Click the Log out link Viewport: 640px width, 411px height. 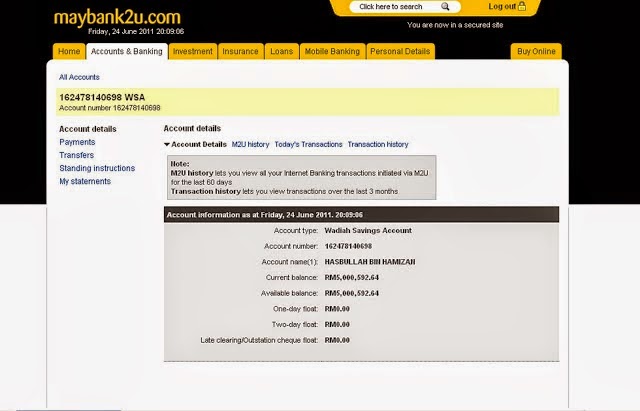502,7
